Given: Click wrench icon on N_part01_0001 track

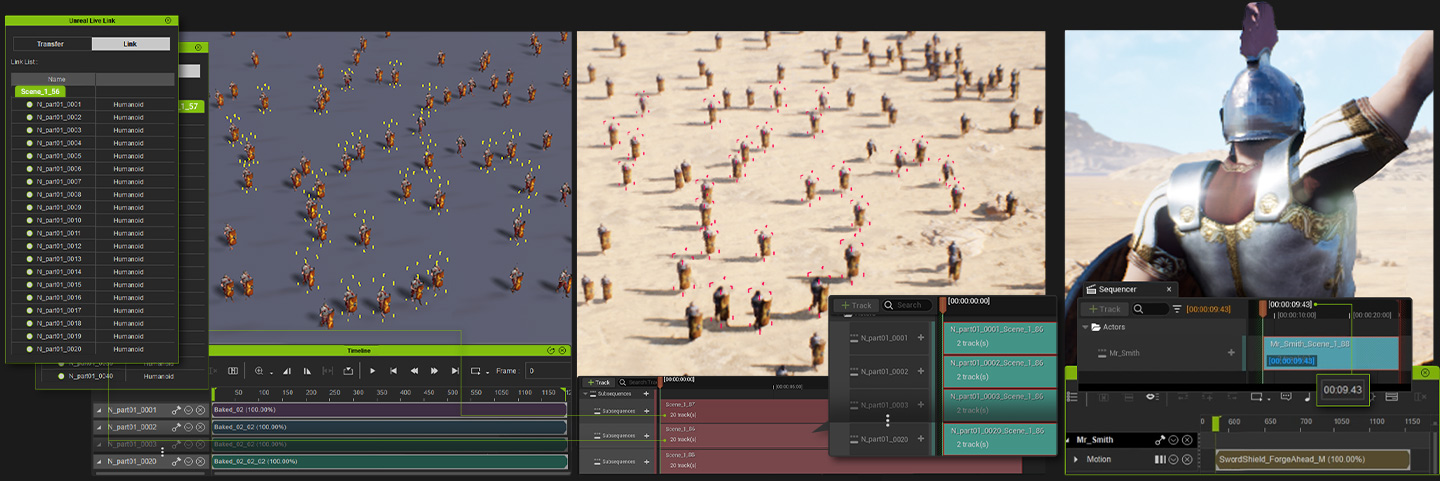Looking at the screenshot, I should [x=176, y=410].
